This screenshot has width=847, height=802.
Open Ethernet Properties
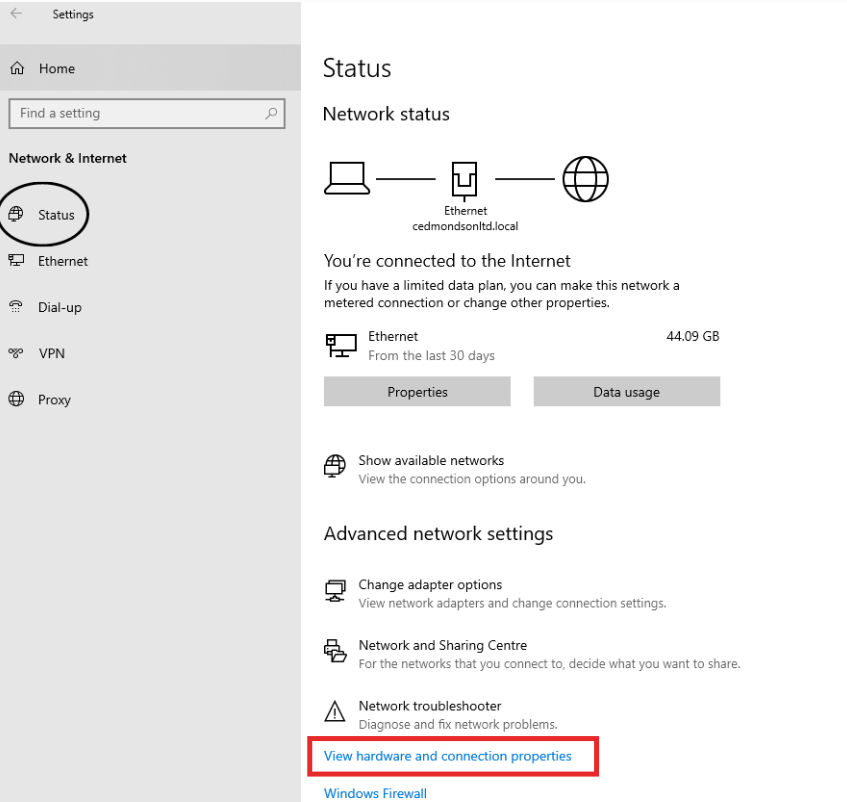point(416,391)
